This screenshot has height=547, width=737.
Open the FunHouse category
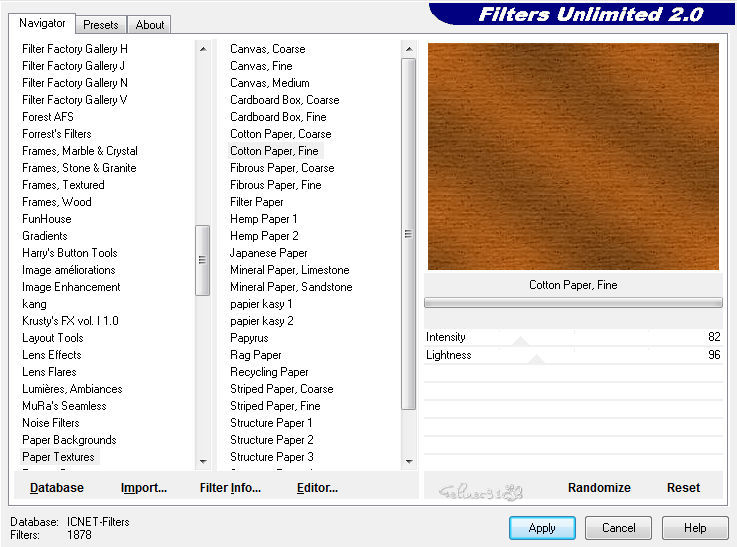[47, 219]
